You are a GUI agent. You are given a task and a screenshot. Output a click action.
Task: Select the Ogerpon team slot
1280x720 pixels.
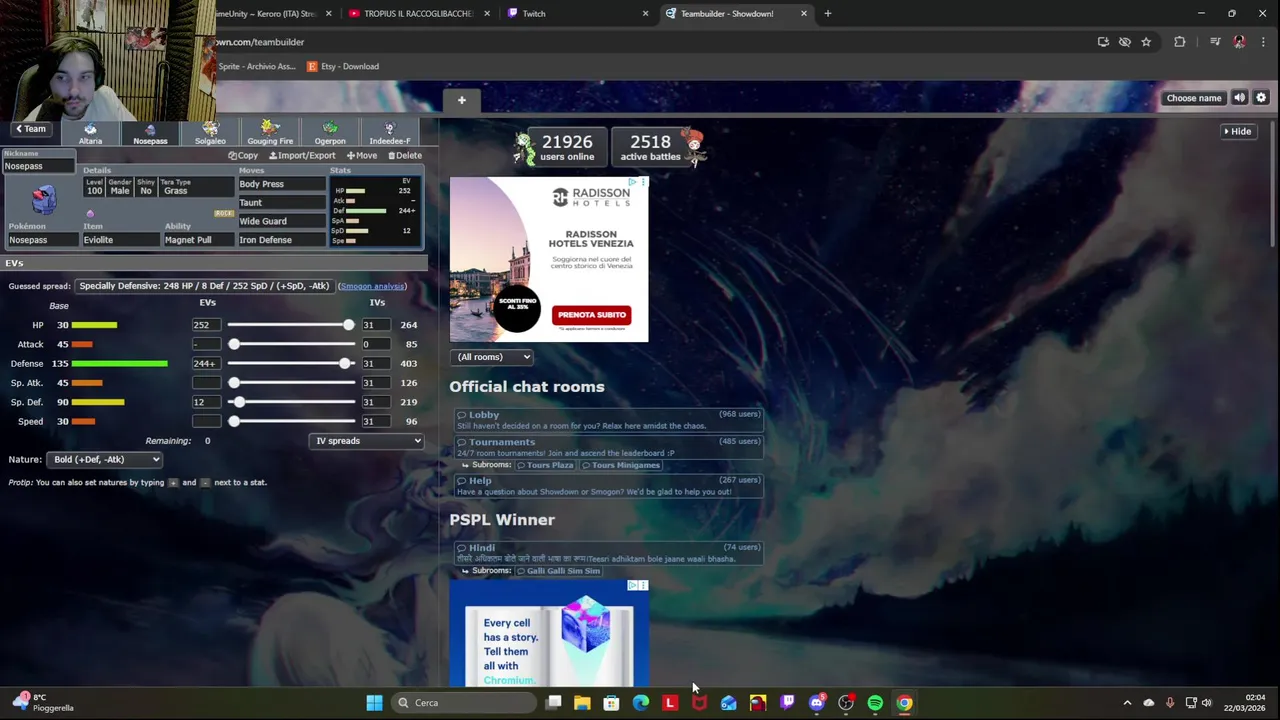pyautogui.click(x=330, y=133)
